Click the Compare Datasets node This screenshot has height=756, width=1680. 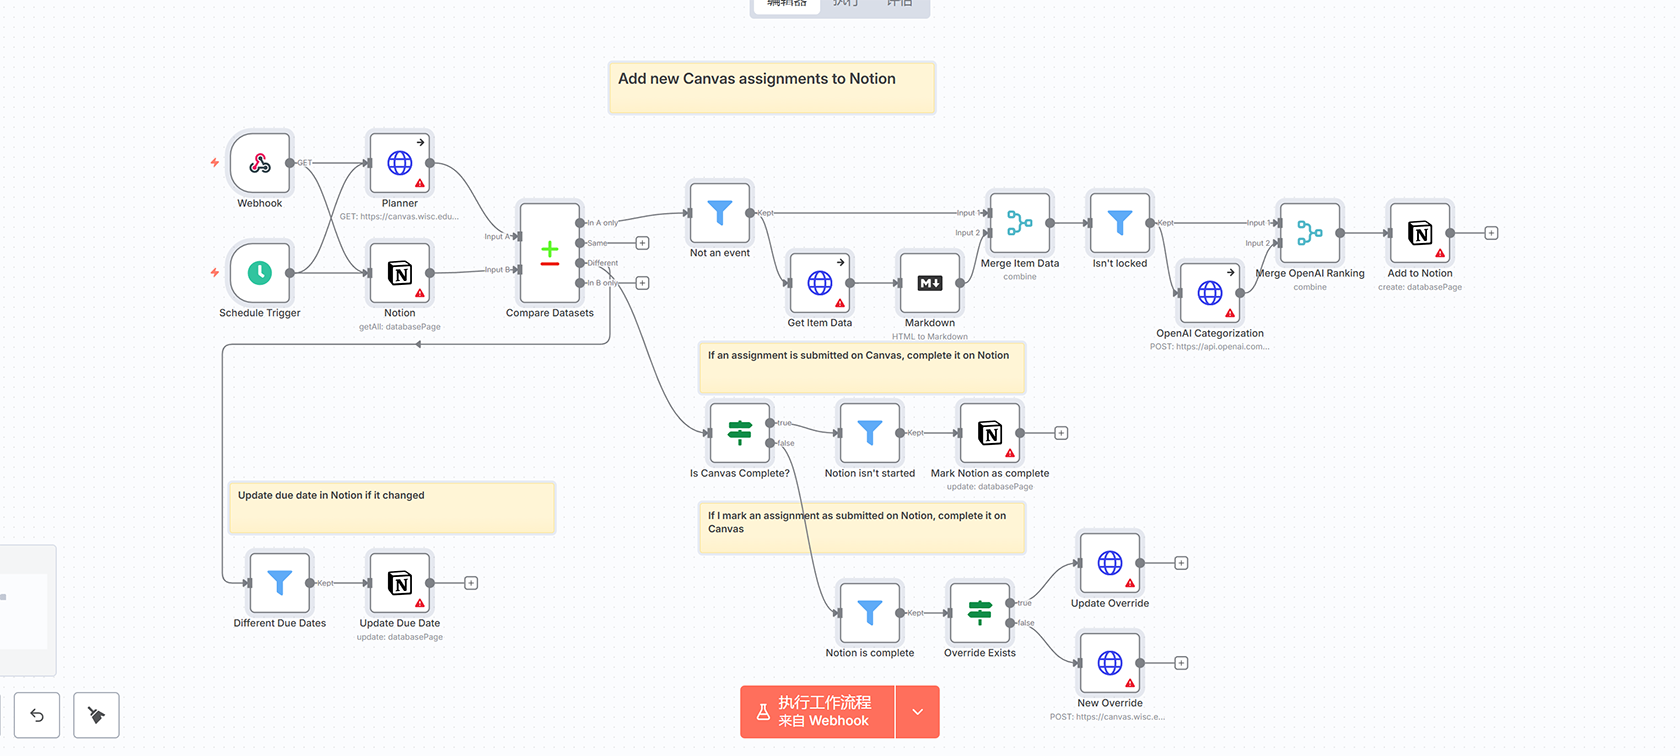pyautogui.click(x=549, y=252)
